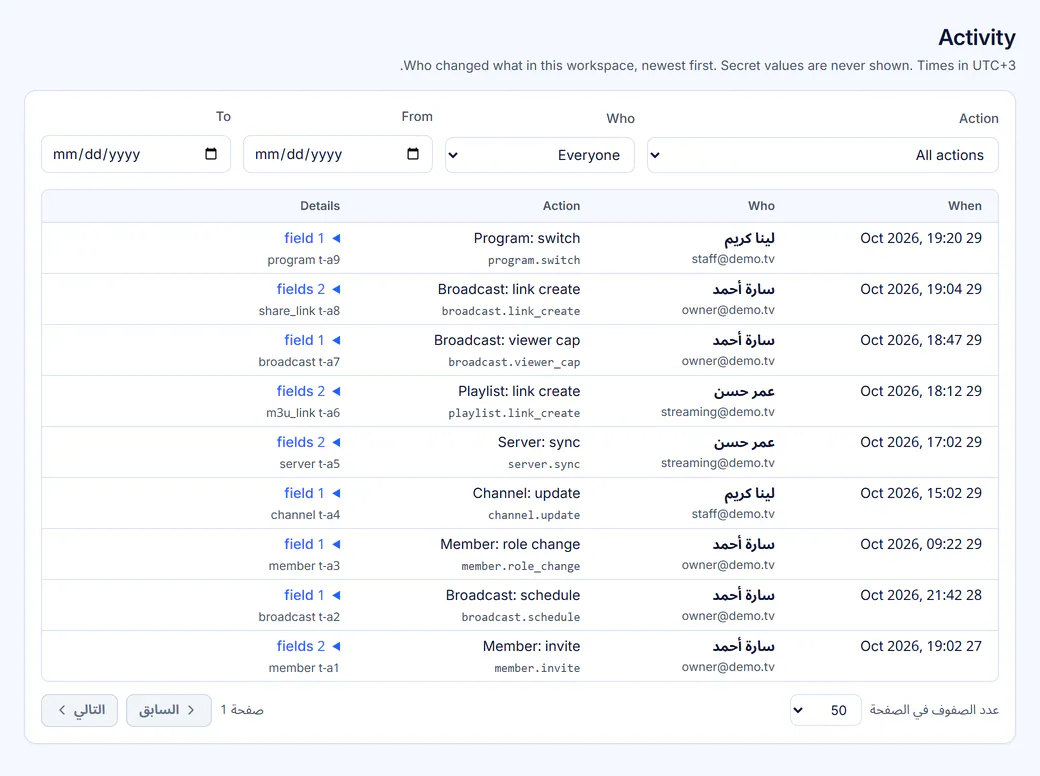Click staff@demo.tv in the Program: switch row
Image resolution: width=1040 pixels, height=776 pixels.
point(733,259)
